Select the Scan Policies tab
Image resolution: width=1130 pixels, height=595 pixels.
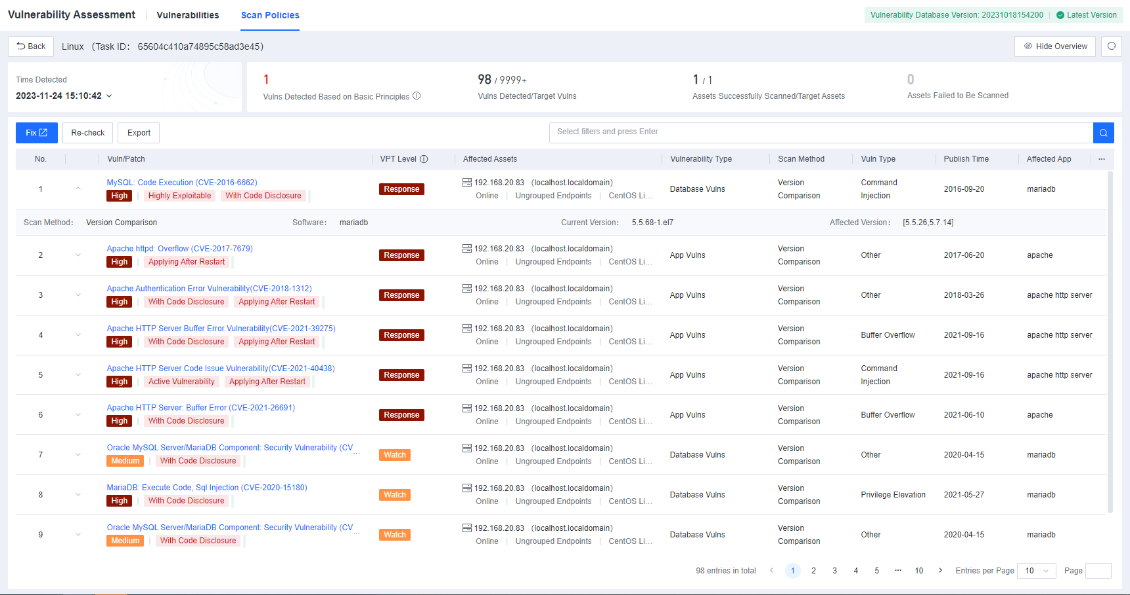click(270, 15)
